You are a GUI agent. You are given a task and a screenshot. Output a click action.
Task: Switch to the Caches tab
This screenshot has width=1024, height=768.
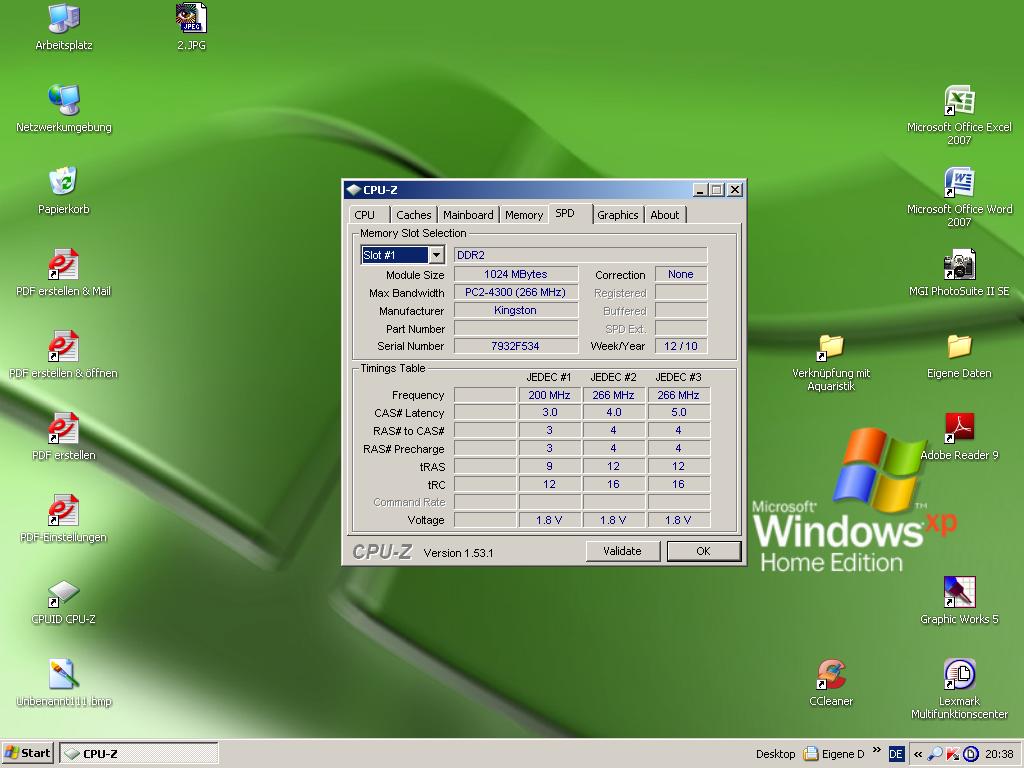coord(413,215)
